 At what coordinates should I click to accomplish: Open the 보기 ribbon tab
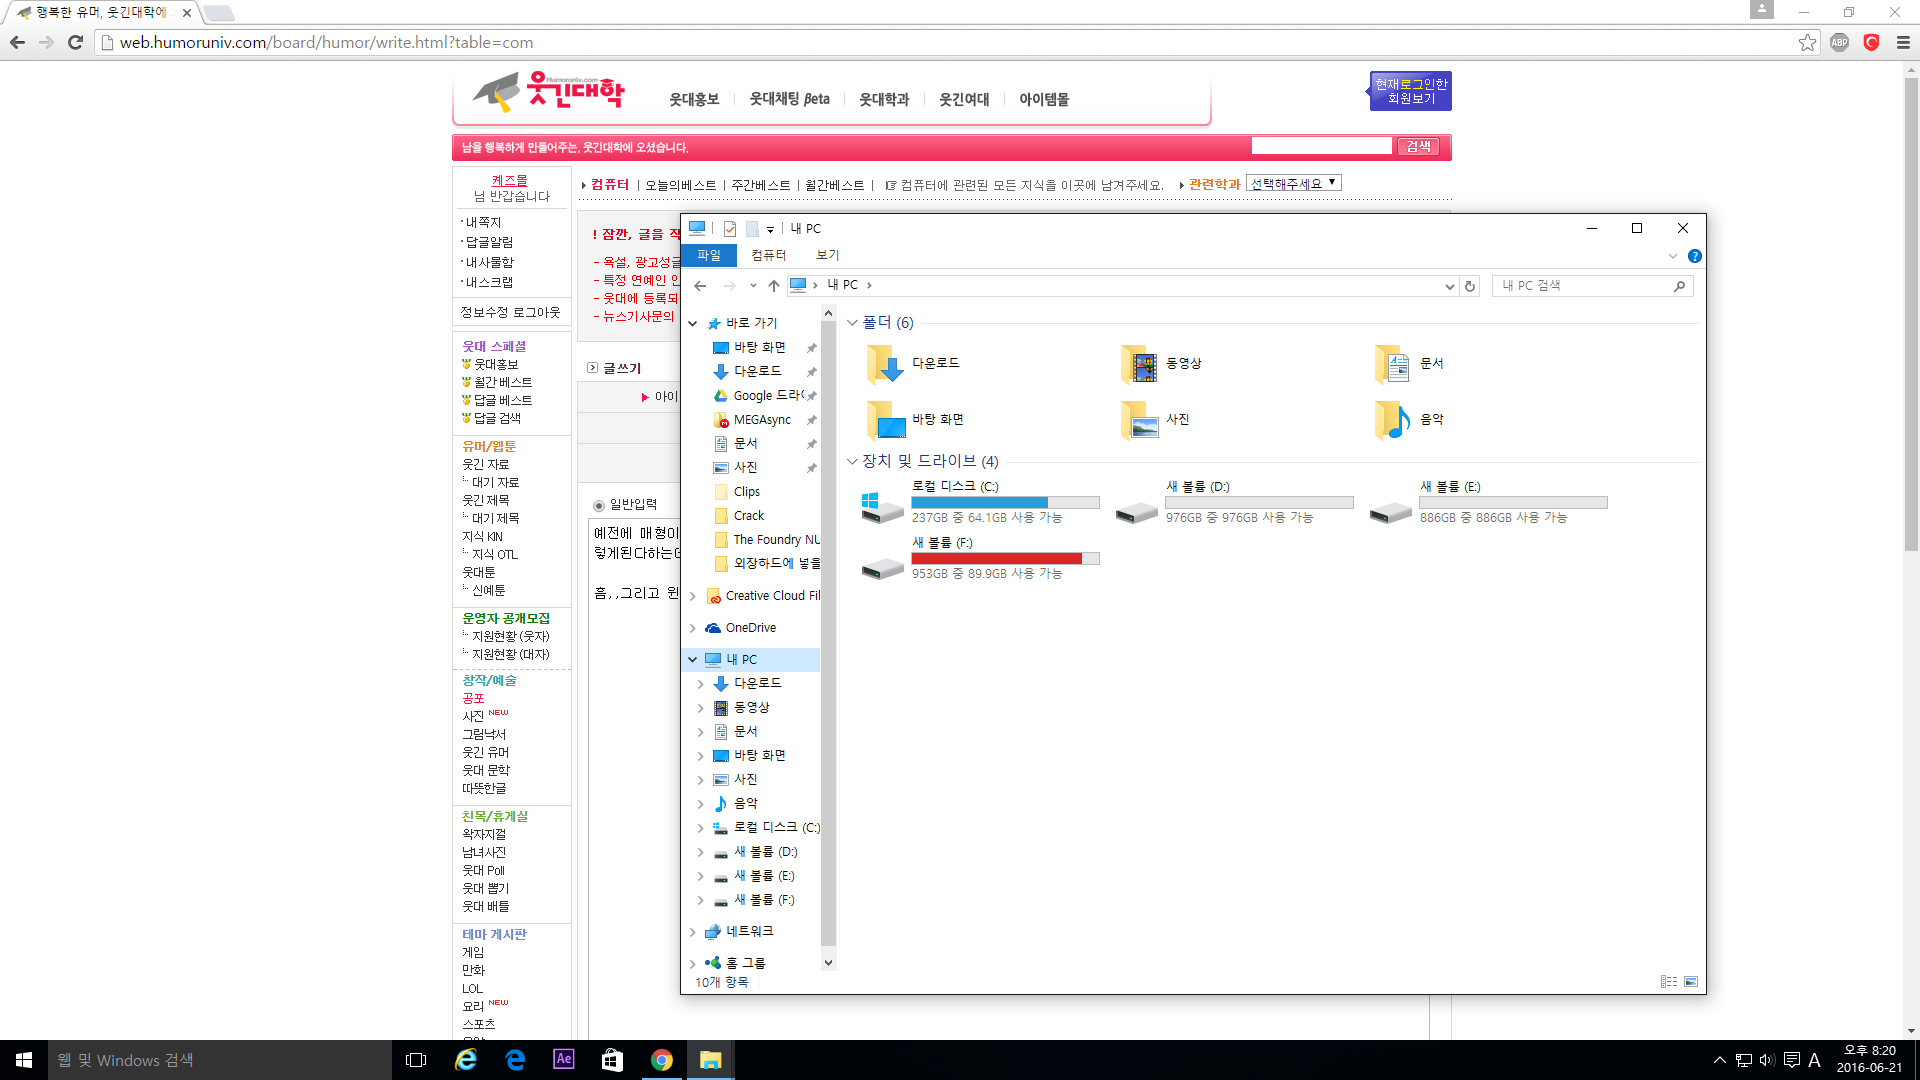(827, 256)
